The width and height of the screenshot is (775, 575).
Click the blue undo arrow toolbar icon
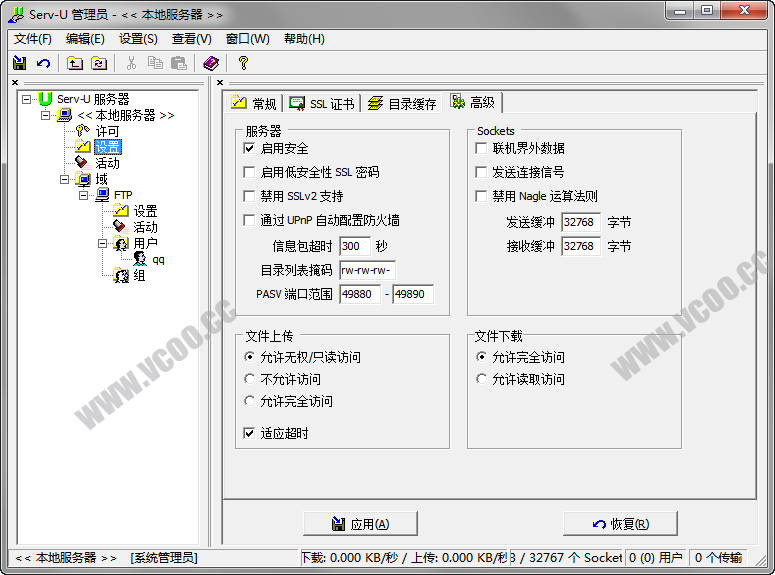[43, 63]
